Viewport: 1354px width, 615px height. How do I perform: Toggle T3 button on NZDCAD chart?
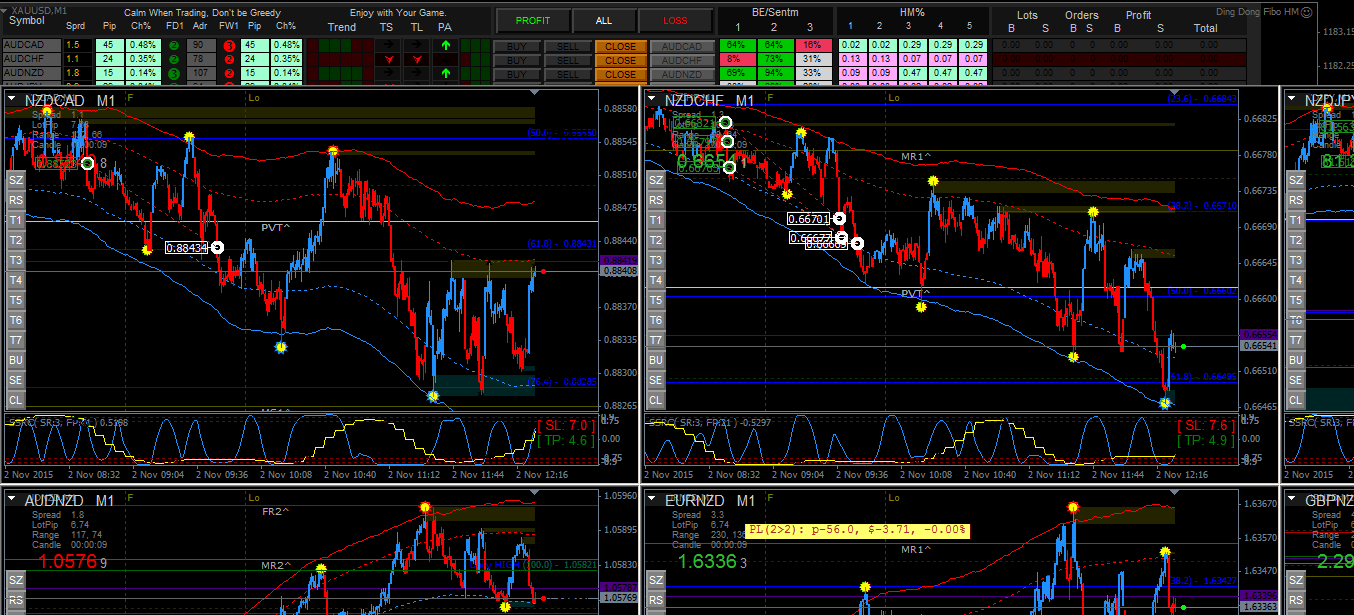point(15,260)
